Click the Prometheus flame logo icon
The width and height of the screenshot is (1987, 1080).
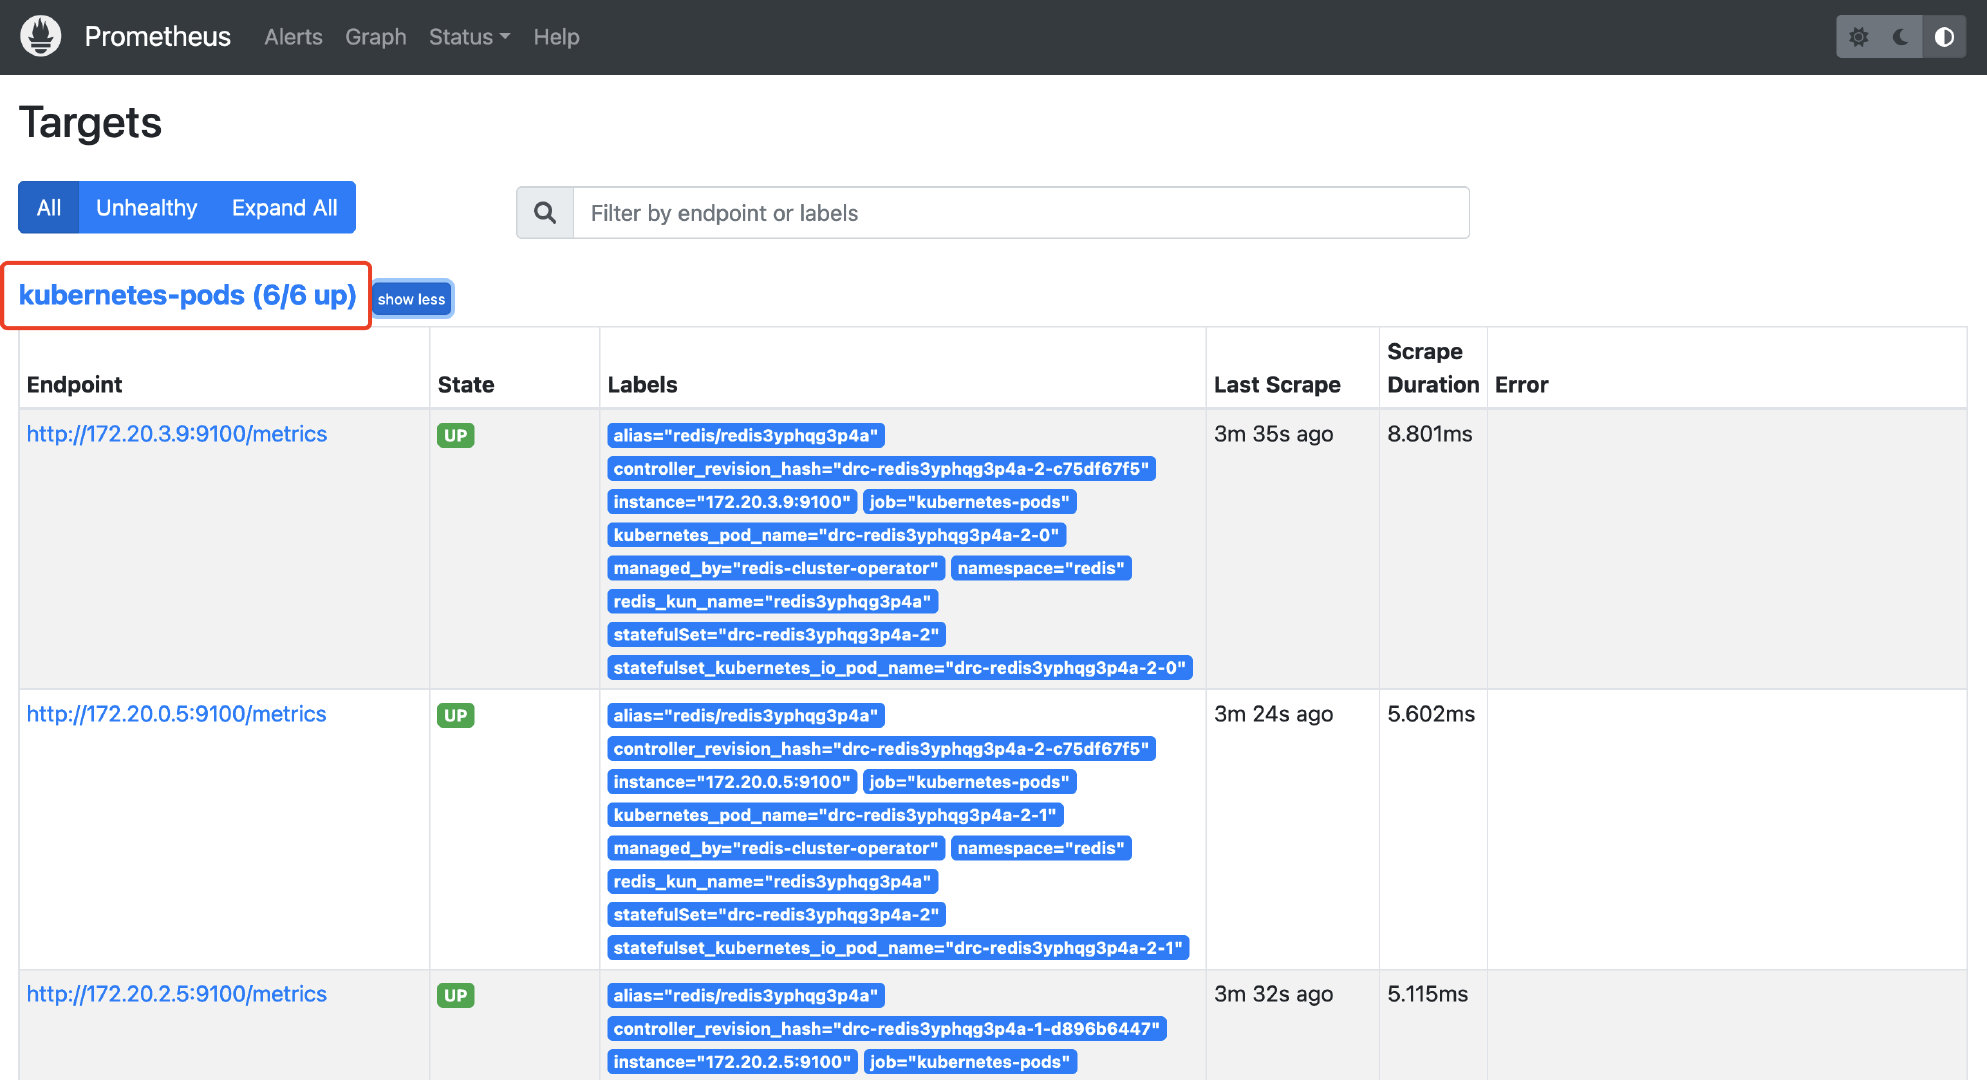41,37
